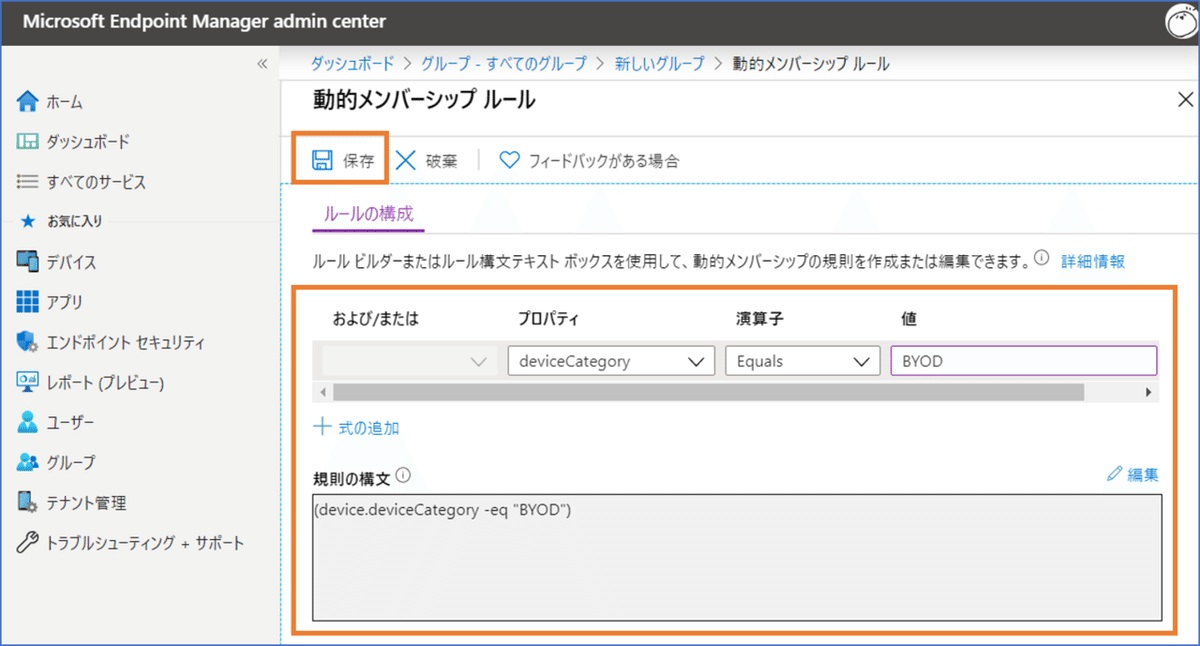Image resolution: width=1200 pixels, height=646 pixels.
Task: Click the および/または column header
Action: (375, 318)
